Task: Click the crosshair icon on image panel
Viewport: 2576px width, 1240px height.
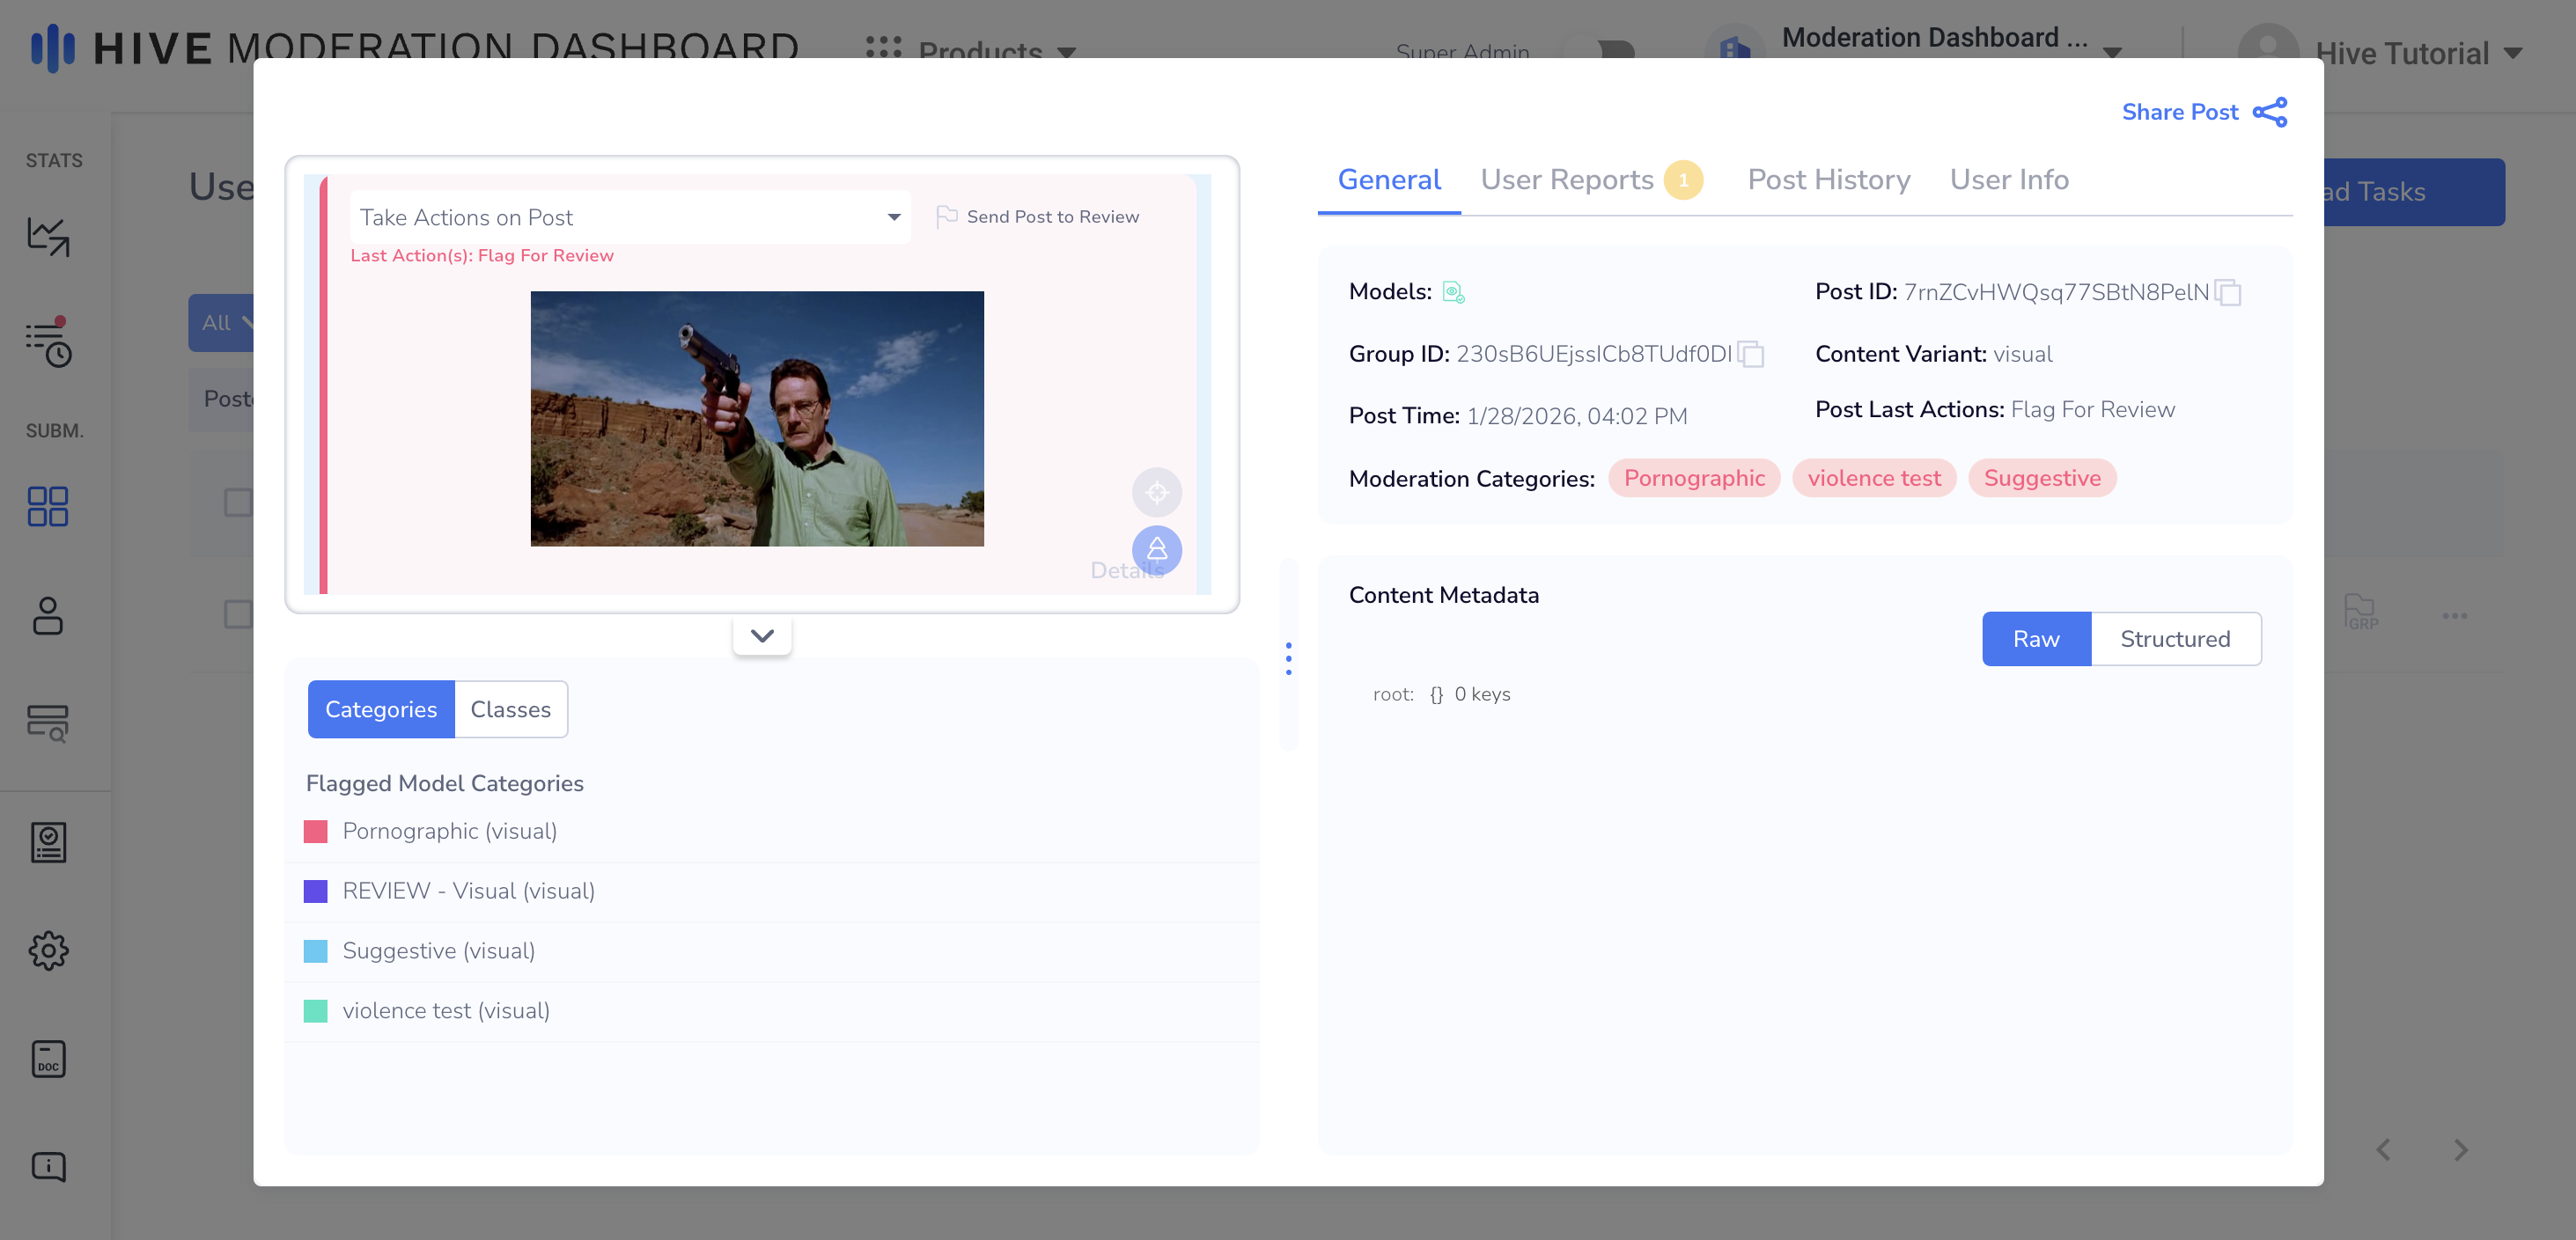Action: [1156, 492]
